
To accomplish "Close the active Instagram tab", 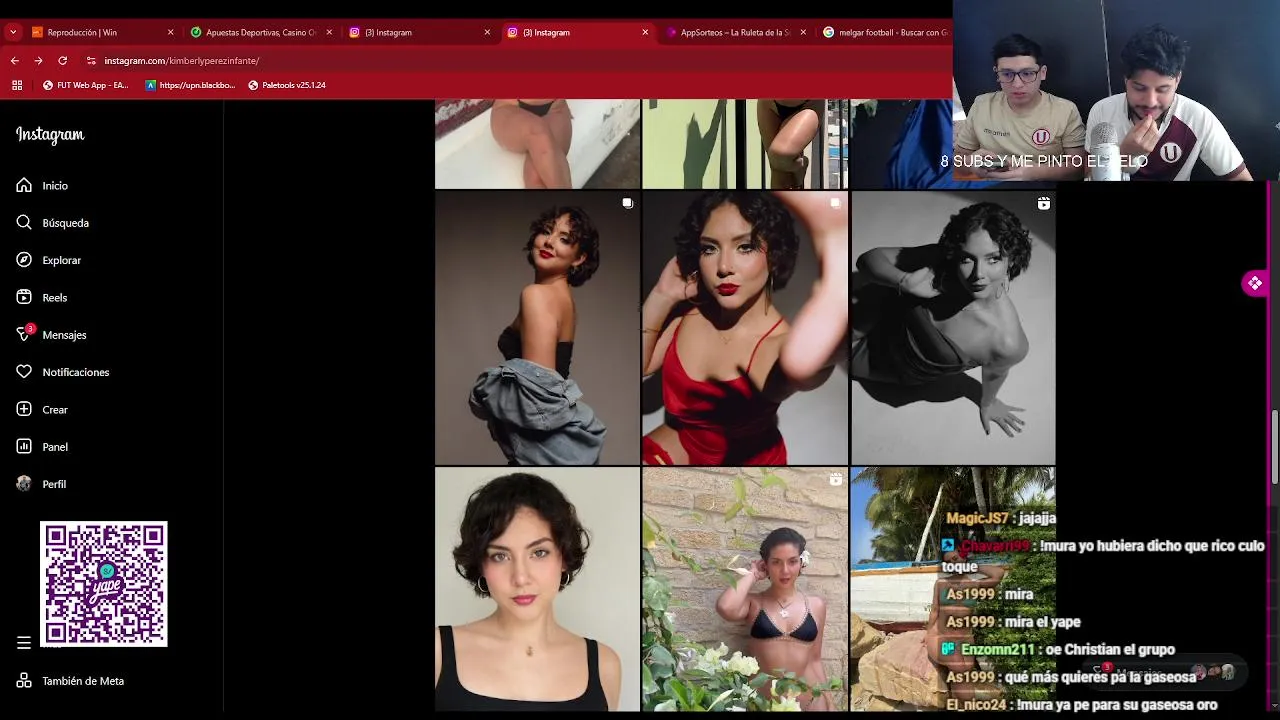I will (645, 32).
